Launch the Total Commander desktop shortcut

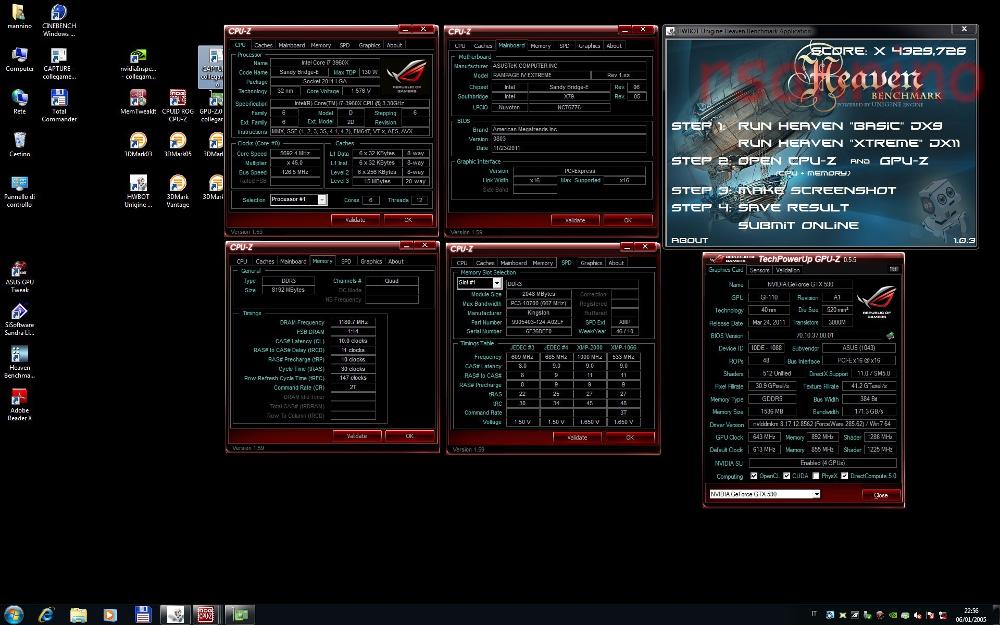click(59, 105)
